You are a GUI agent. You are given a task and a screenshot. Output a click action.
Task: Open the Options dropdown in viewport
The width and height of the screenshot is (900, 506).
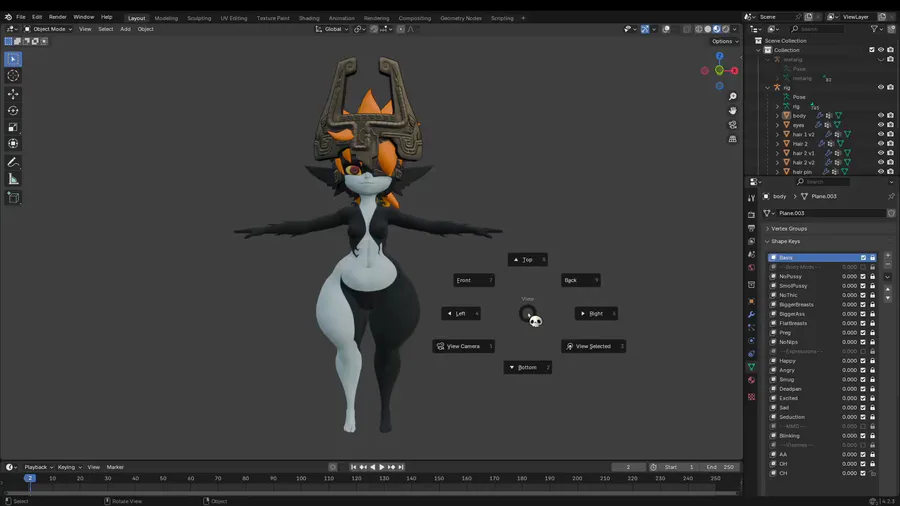(725, 41)
